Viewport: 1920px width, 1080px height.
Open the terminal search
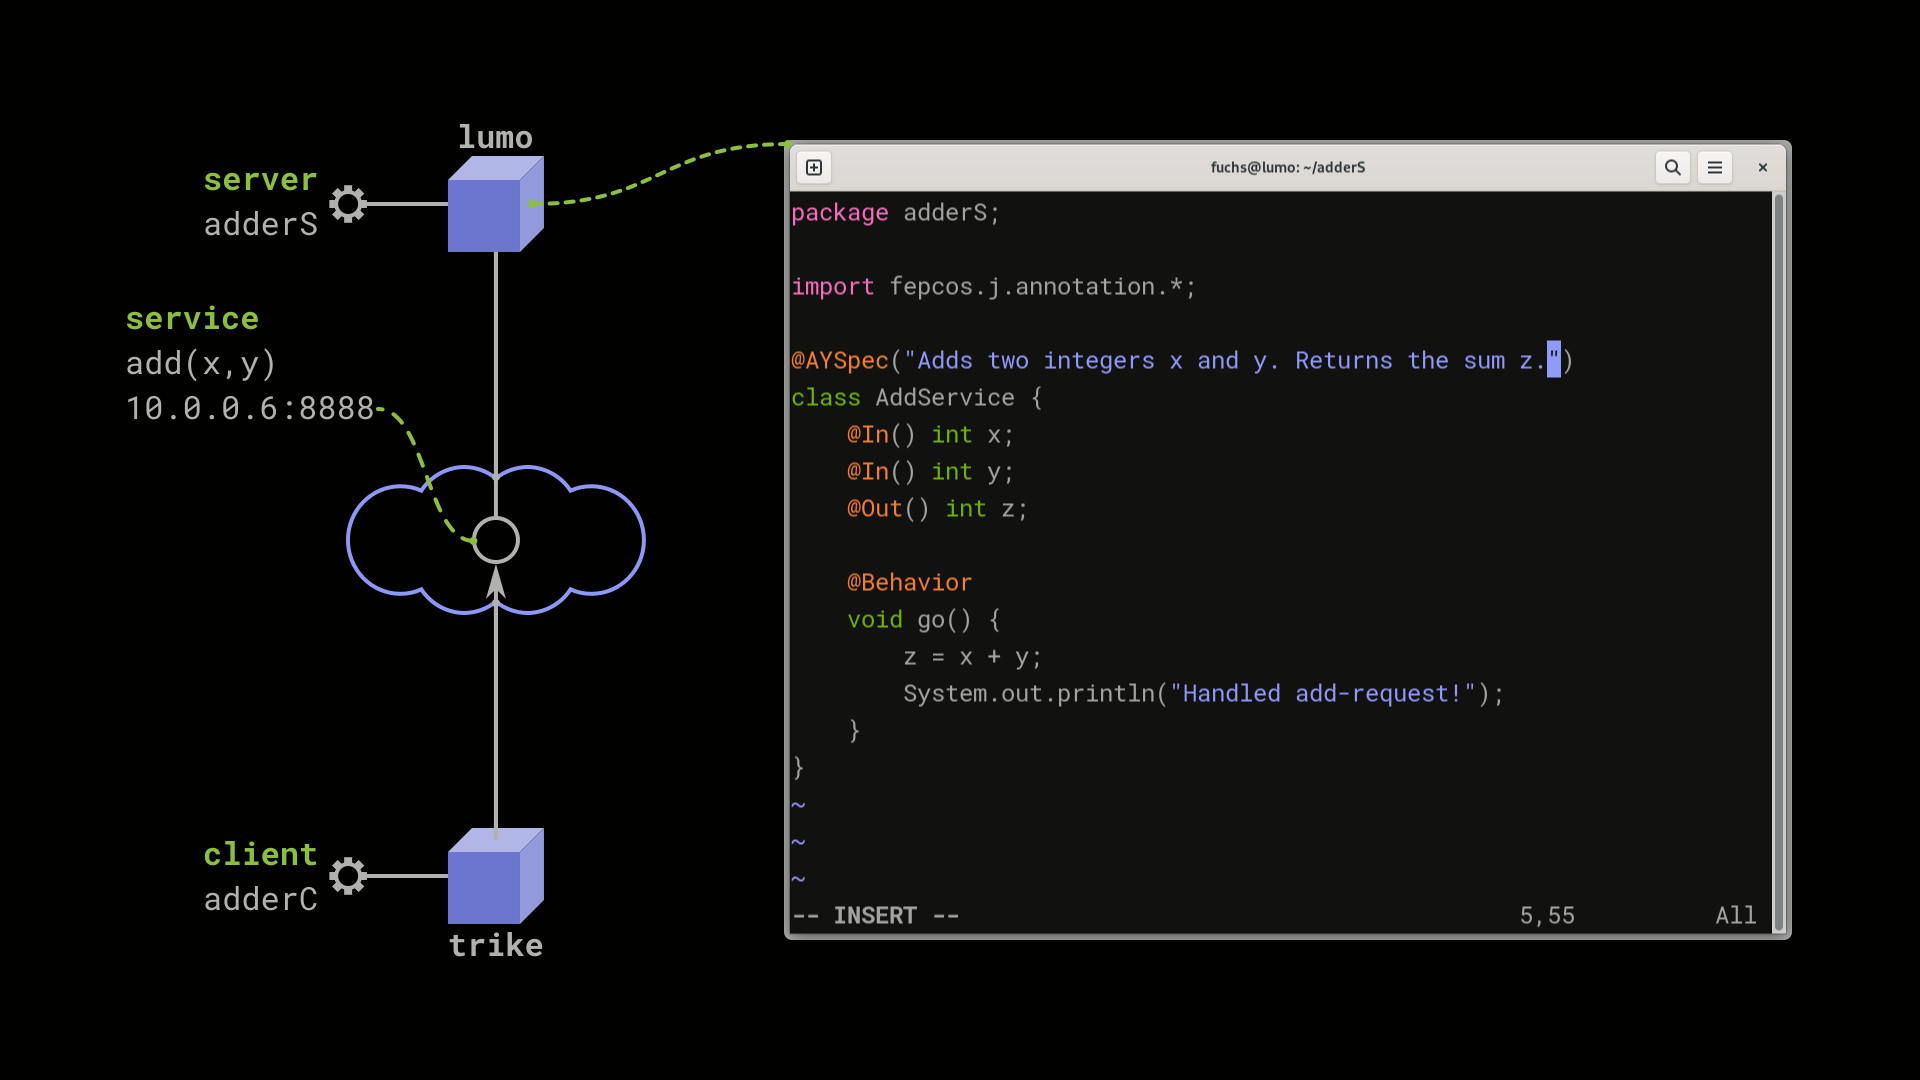pos(1672,167)
